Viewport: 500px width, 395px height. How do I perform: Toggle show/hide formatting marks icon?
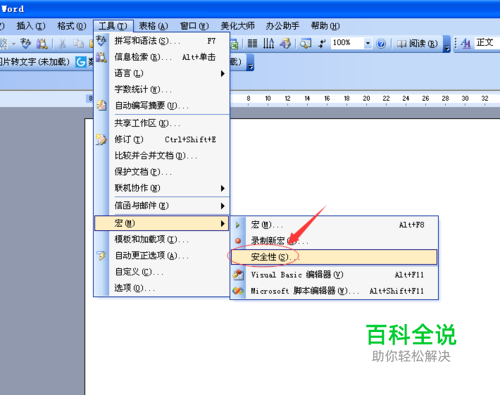tap(322, 43)
